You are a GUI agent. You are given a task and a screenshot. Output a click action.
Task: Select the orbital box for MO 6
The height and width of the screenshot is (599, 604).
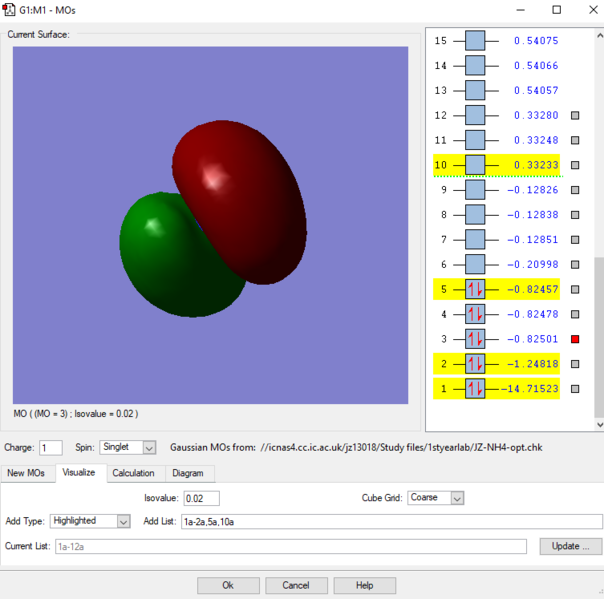[475, 264]
